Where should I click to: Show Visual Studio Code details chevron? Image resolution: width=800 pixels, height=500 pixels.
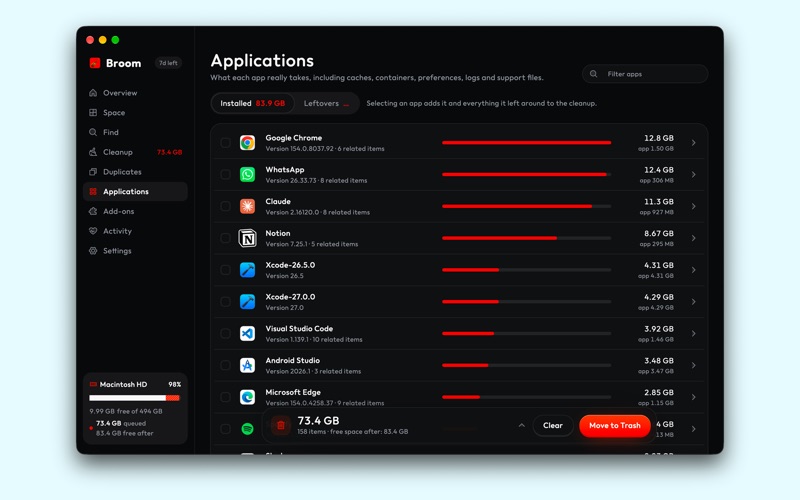pos(693,334)
